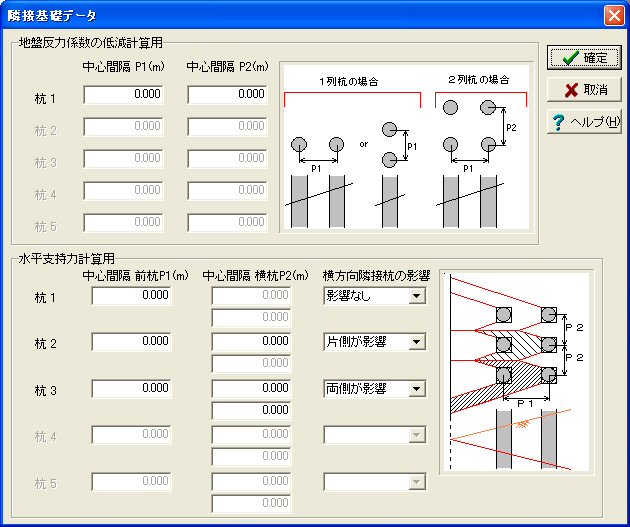Click 地盤反力係数の低減計算用 group label
This screenshot has width=630, height=527.
91,43
